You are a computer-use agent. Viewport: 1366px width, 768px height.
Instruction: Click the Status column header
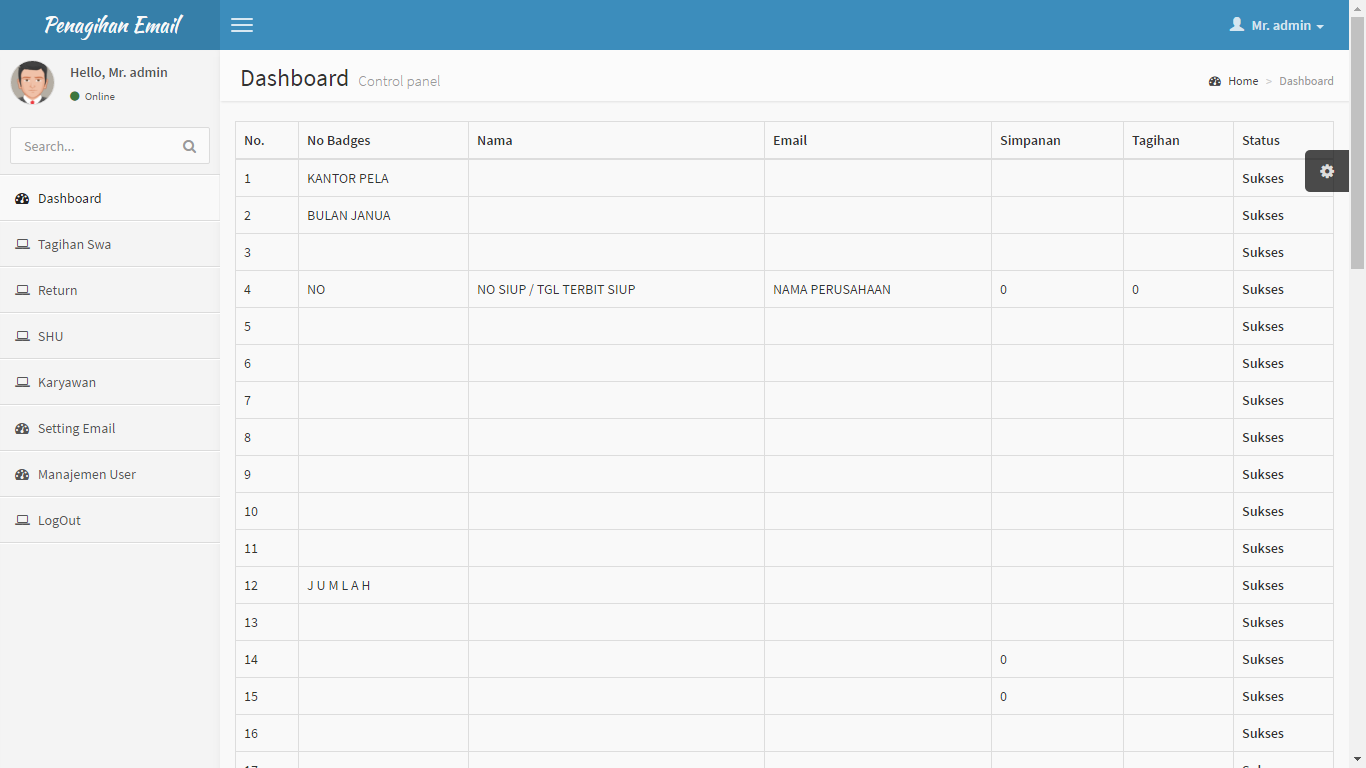click(1260, 141)
